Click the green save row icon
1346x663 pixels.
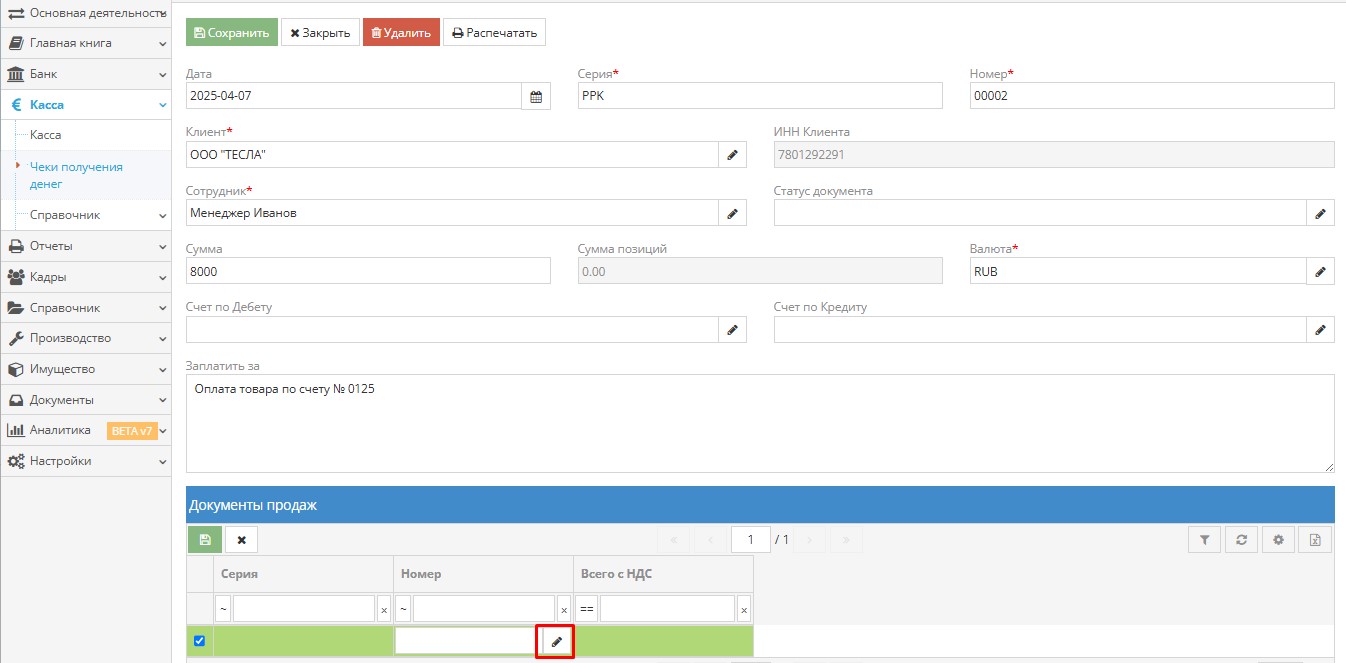pyautogui.click(x=205, y=540)
